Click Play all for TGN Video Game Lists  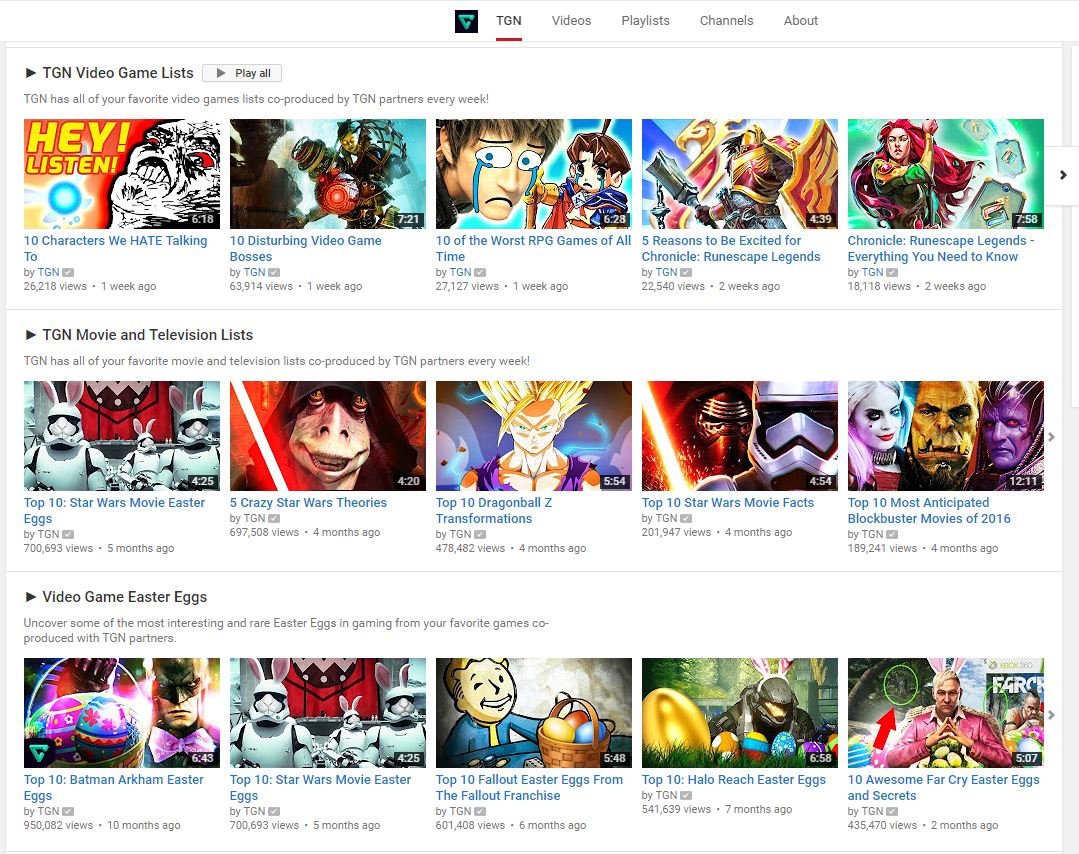[x=242, y=73]
